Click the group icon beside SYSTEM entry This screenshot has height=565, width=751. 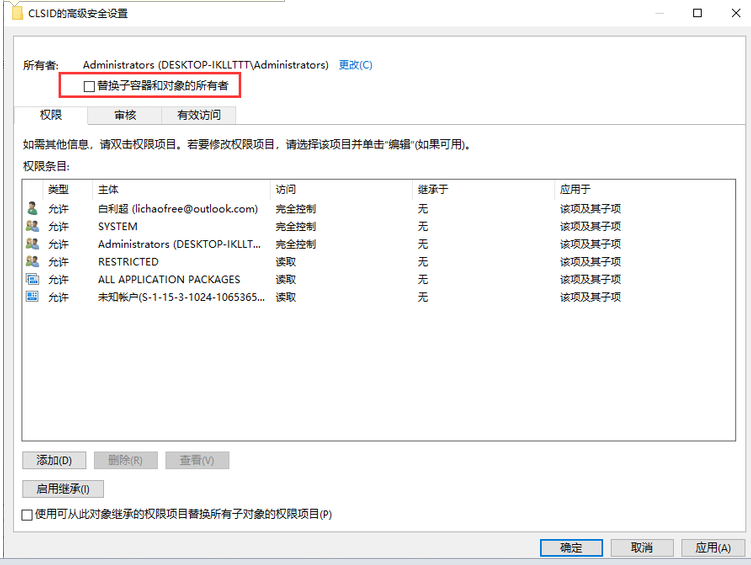coord(32,227)
